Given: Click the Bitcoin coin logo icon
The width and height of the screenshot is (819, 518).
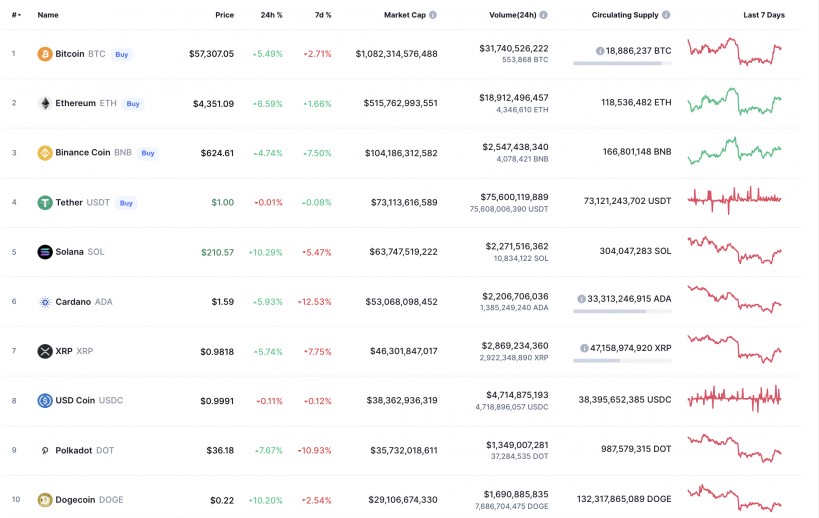Looking at the screenshot, I should click(x=45, y=54).
